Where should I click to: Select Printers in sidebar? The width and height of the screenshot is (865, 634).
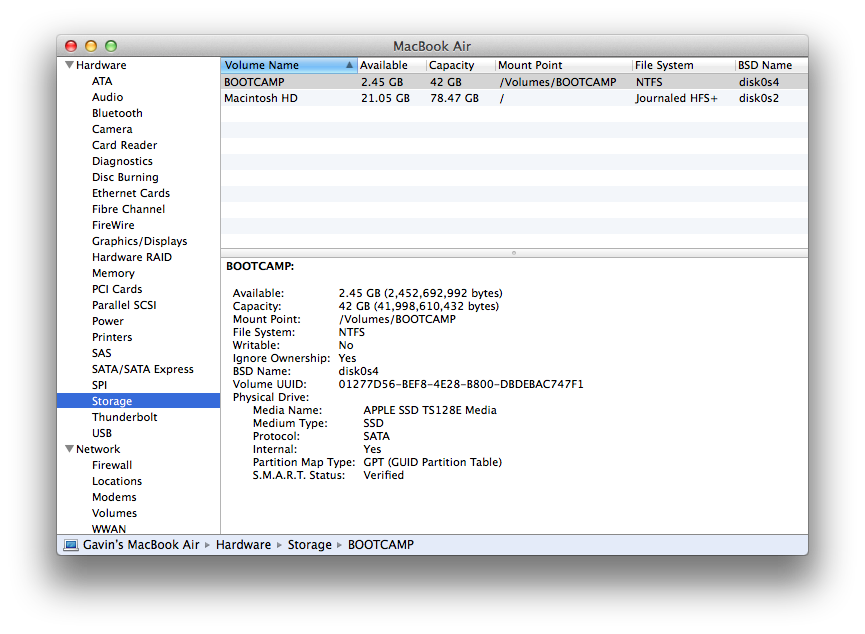pyautogui.click(x=112, y=337)
